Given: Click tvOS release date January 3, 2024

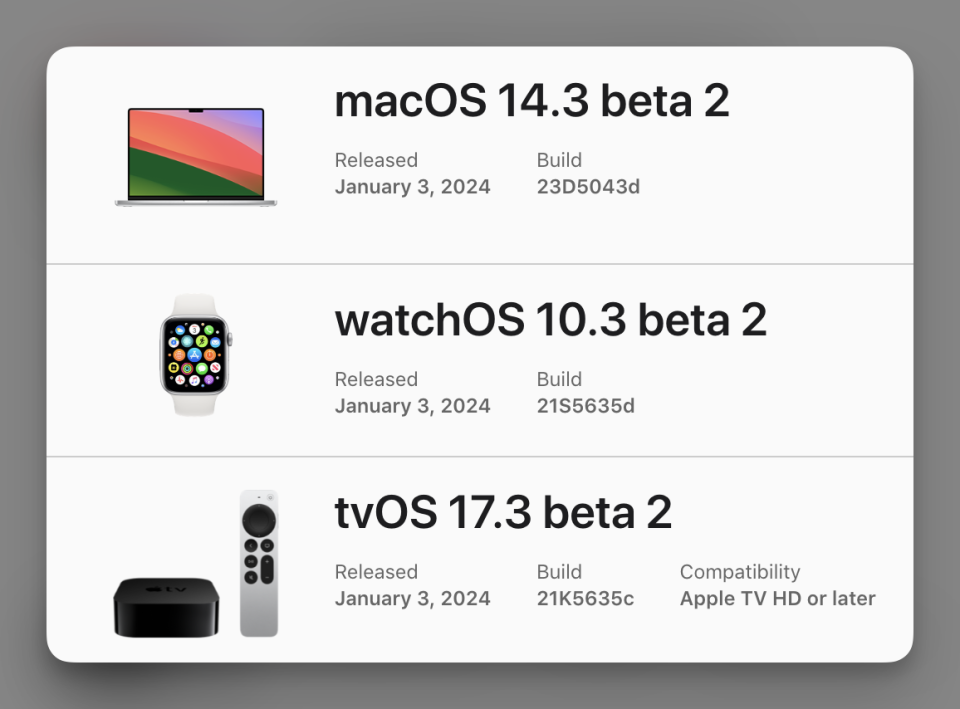Looking at the screenshot, I should pyautogui.click(x=413, y=598).
